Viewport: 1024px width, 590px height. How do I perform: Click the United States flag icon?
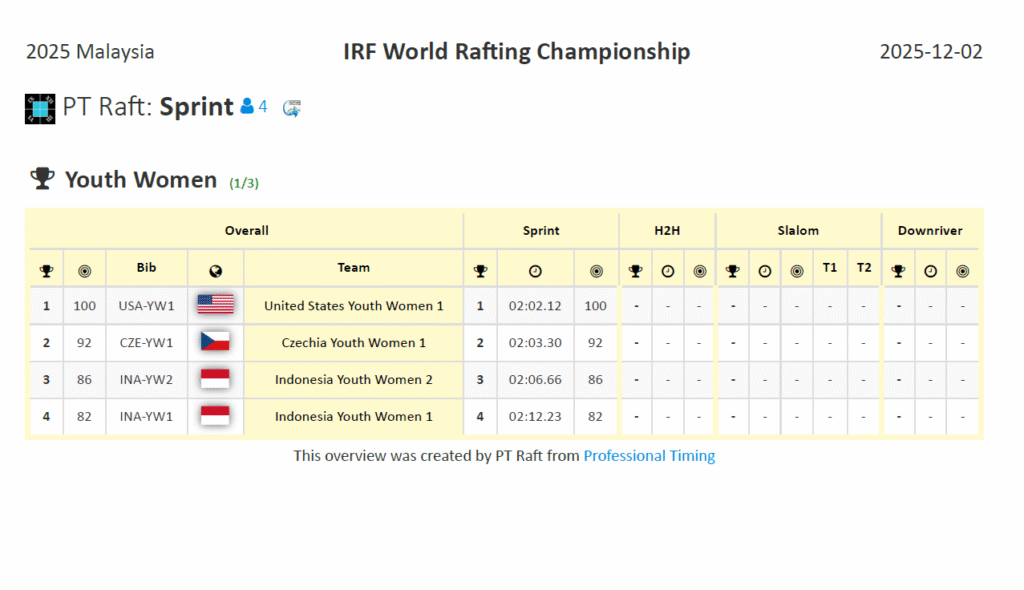(x=215, y=305)
